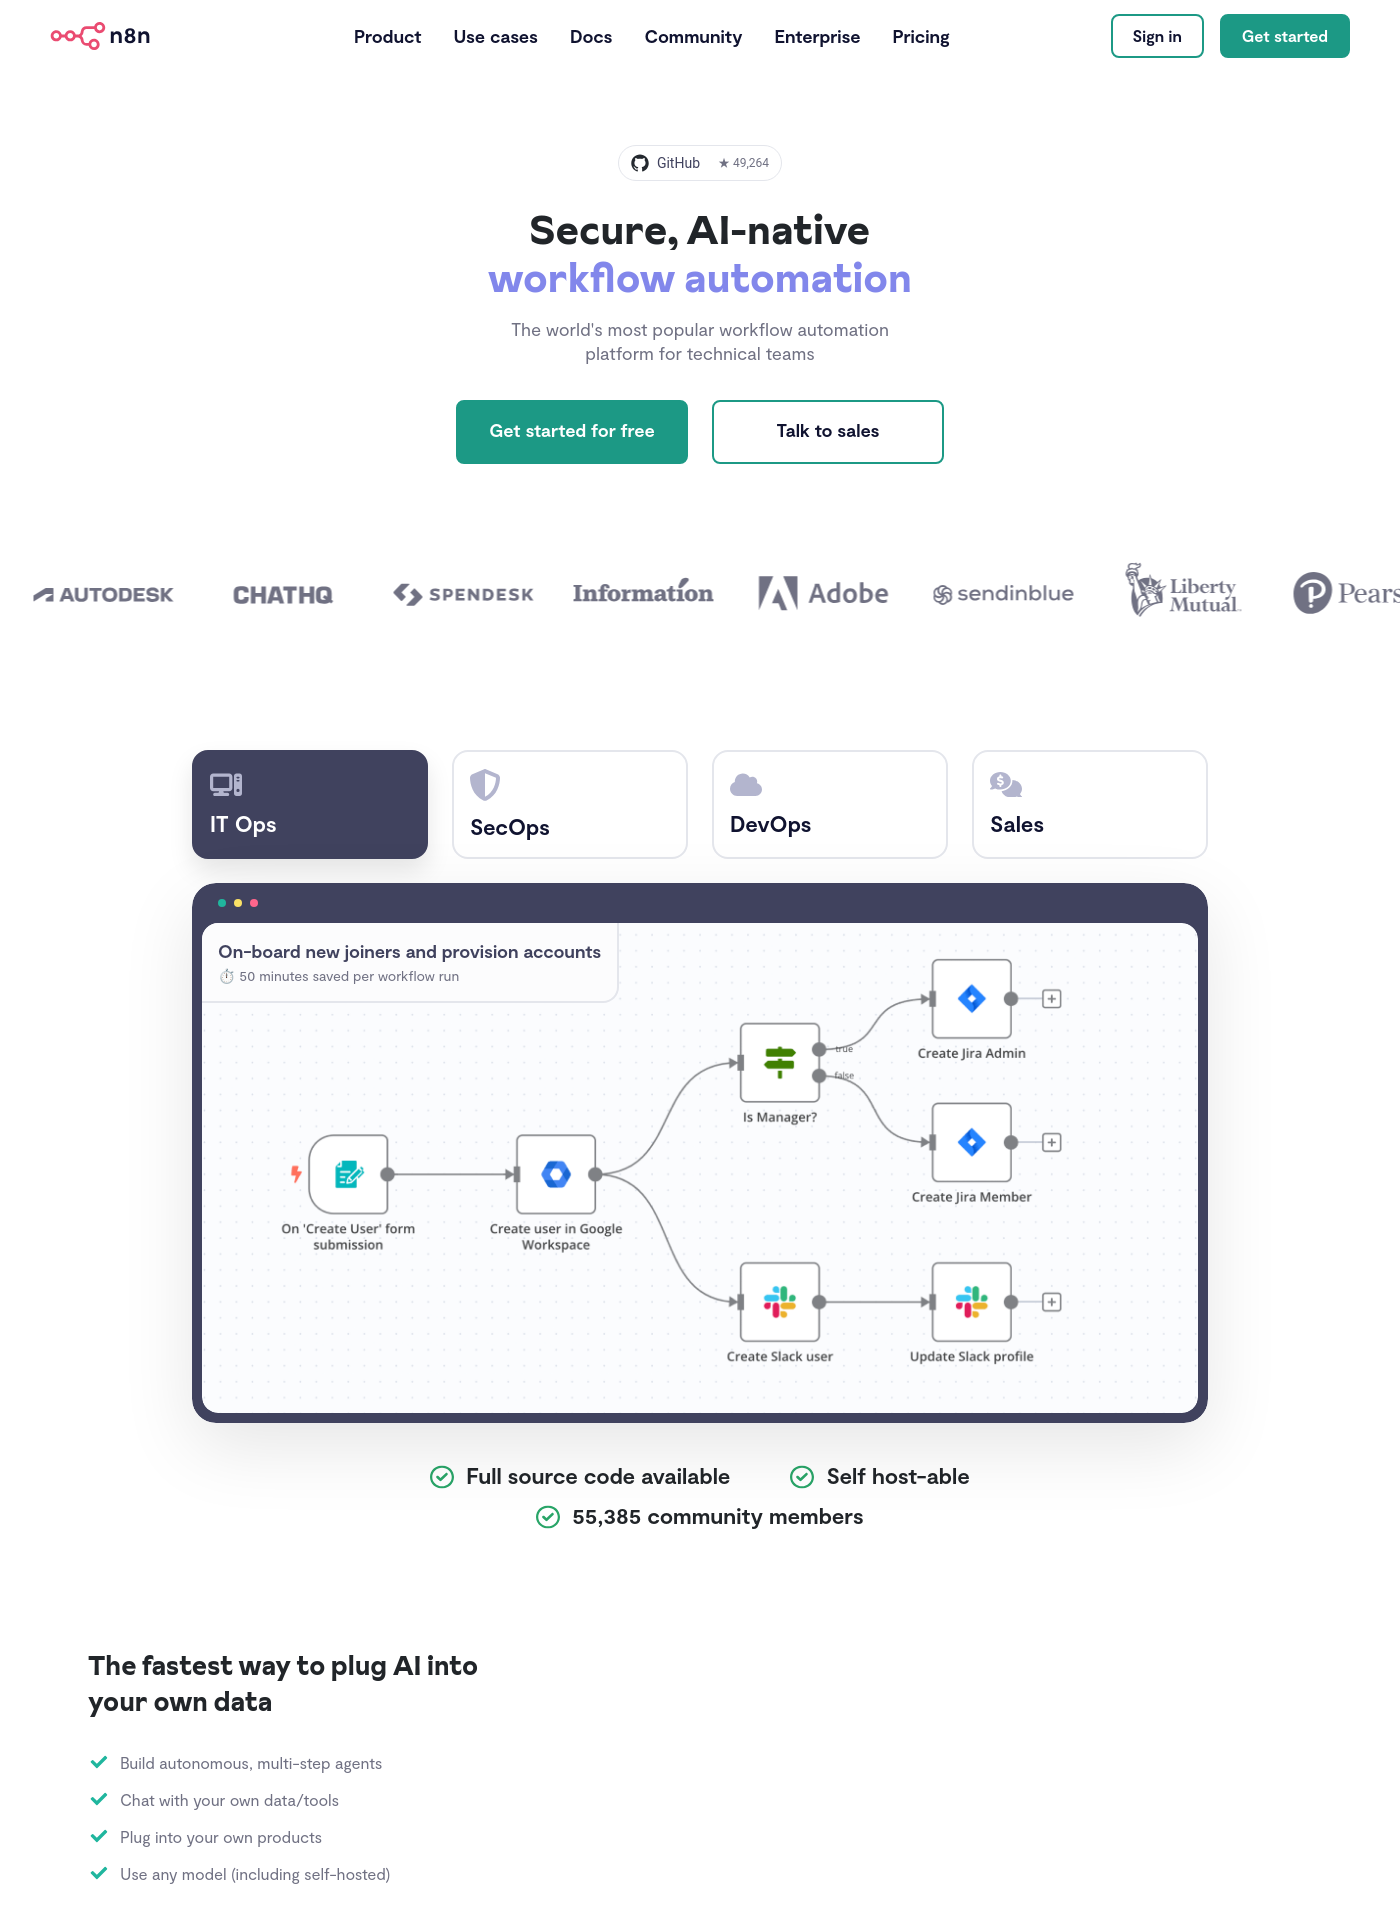
Task: Click 'On-board new joiners and provision accounts' title
Action: tap(410, 952)
